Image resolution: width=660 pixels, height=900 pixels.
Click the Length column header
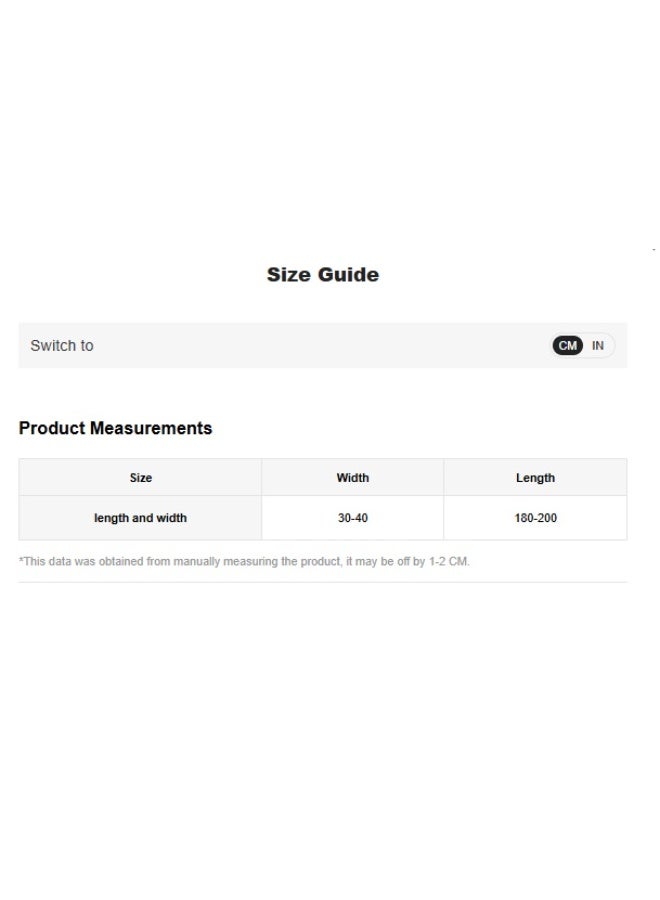point(535,478)
